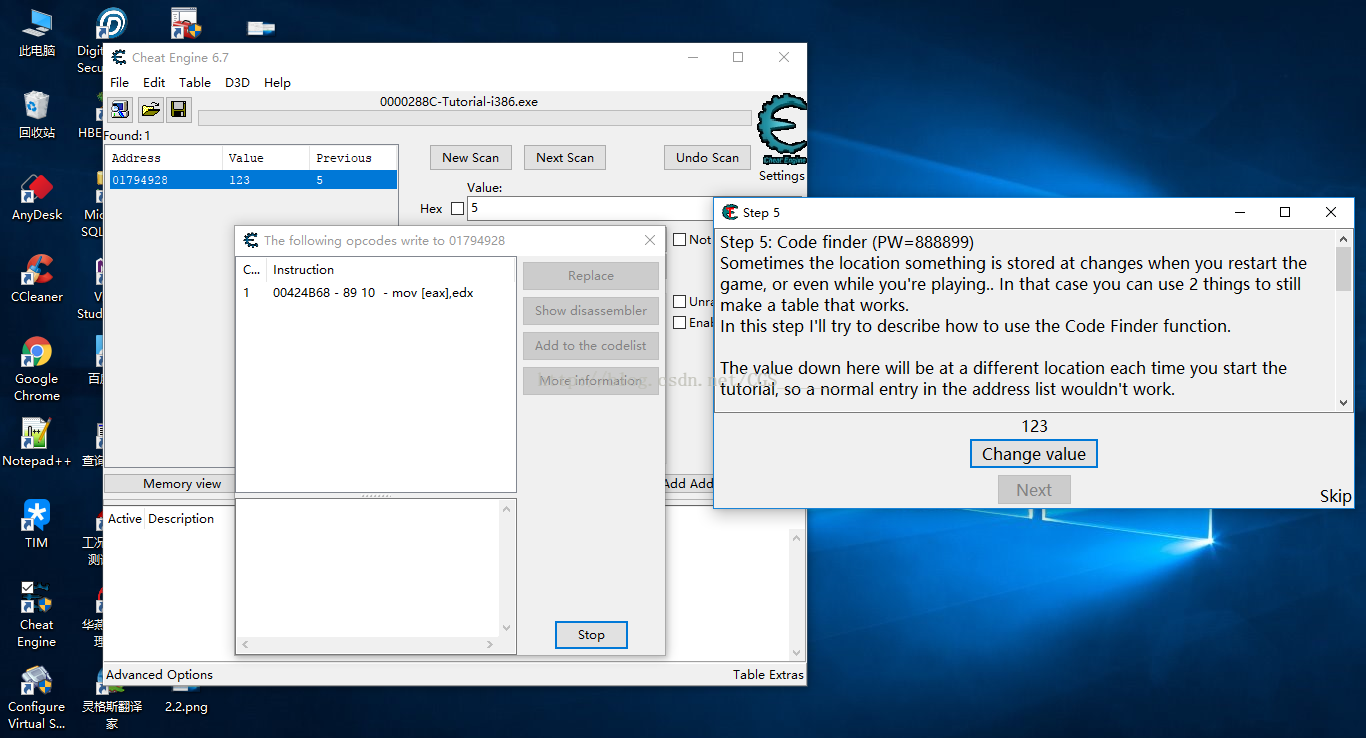Click the Instruction column header

pyautogui.click(x=391, y=270)
